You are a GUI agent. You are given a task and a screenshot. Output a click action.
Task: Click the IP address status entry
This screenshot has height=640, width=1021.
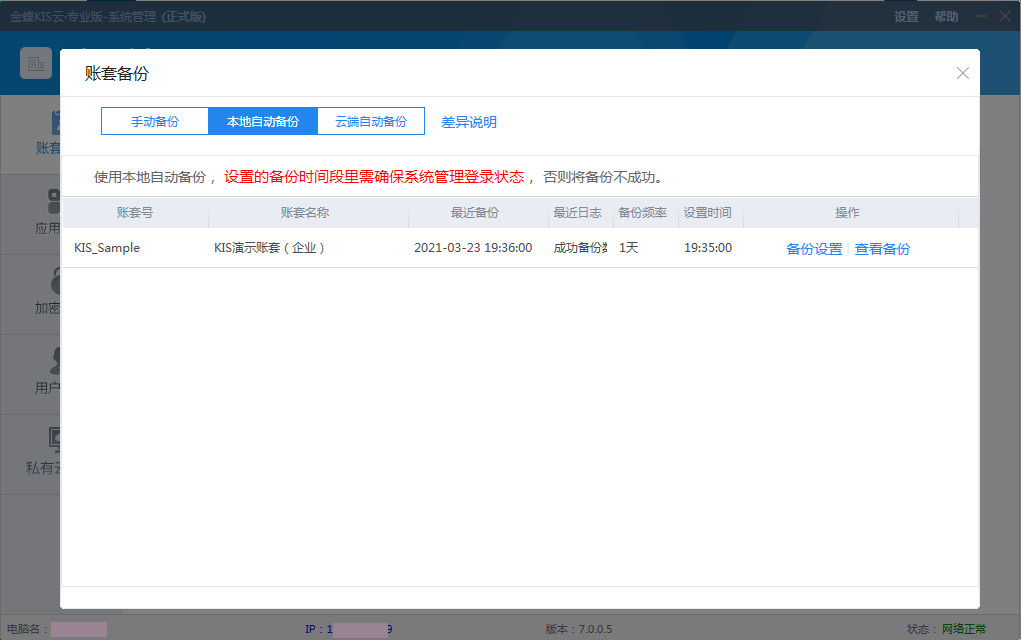coord(348,629)
